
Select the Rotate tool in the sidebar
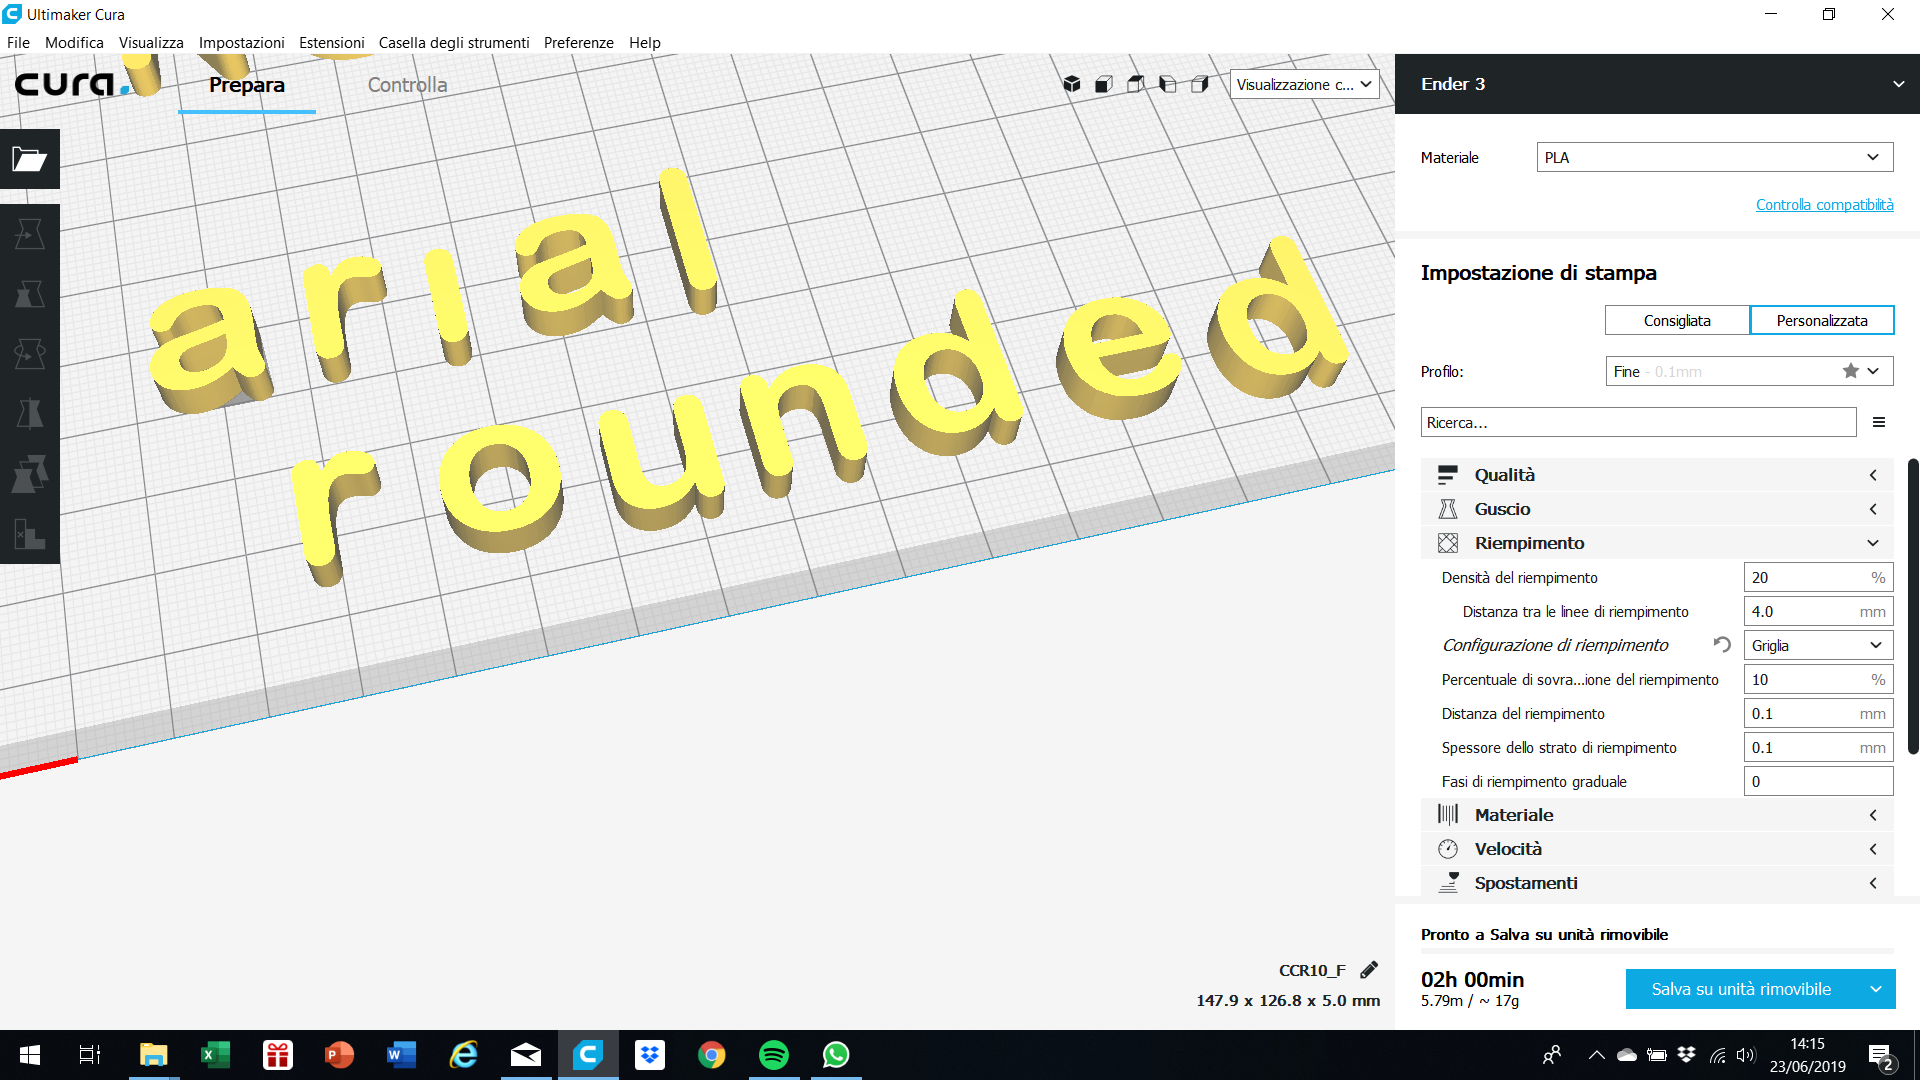30,354
